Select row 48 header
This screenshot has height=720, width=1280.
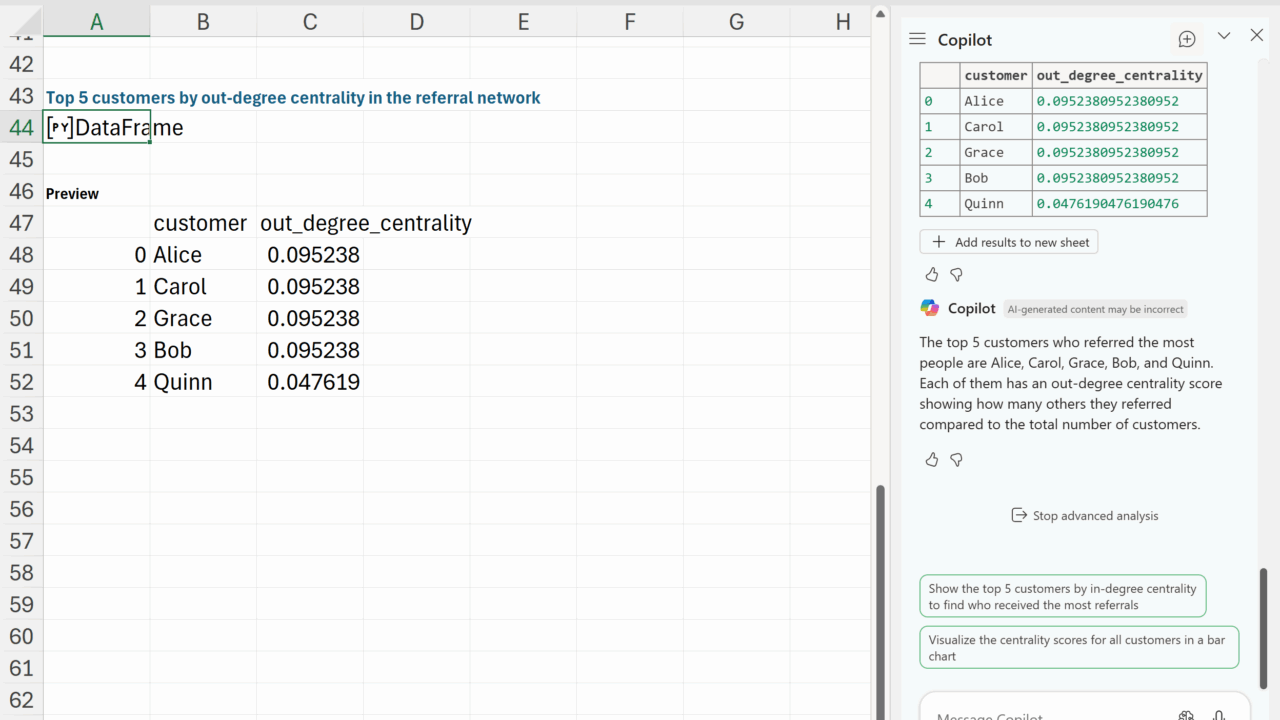tap(21, 255)
